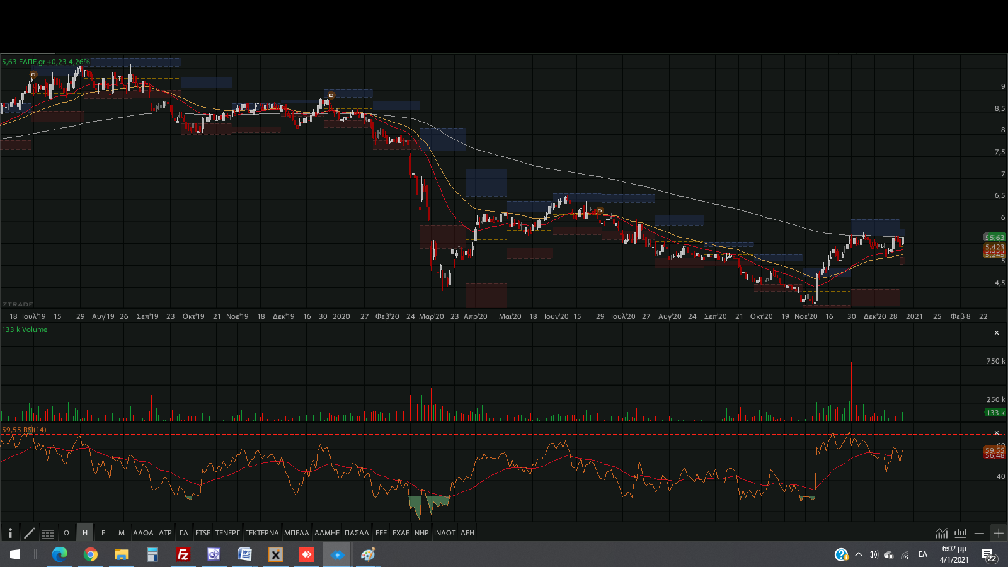Toggle the H timeframe button
Image resolution: width=1008 pixels, height=567 pixels.
click(x=85, y=533)
